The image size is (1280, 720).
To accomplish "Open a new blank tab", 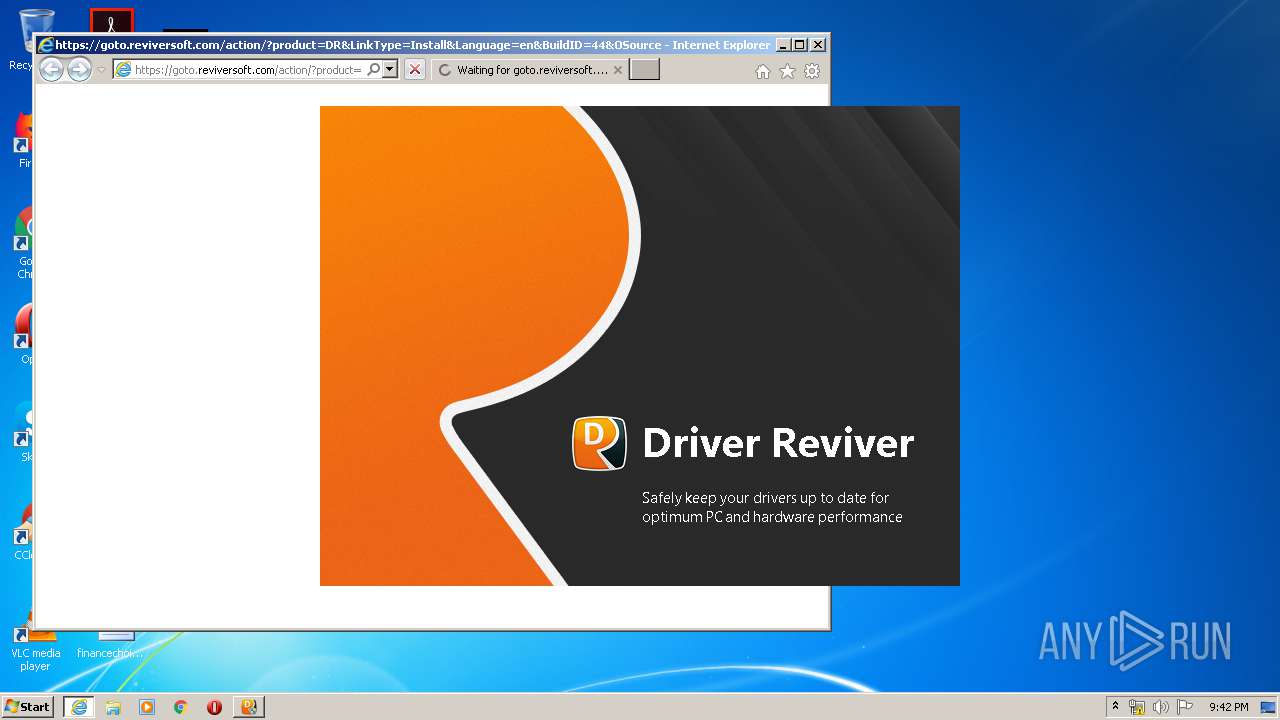I will pyautogui.click(x=644, y=70).
